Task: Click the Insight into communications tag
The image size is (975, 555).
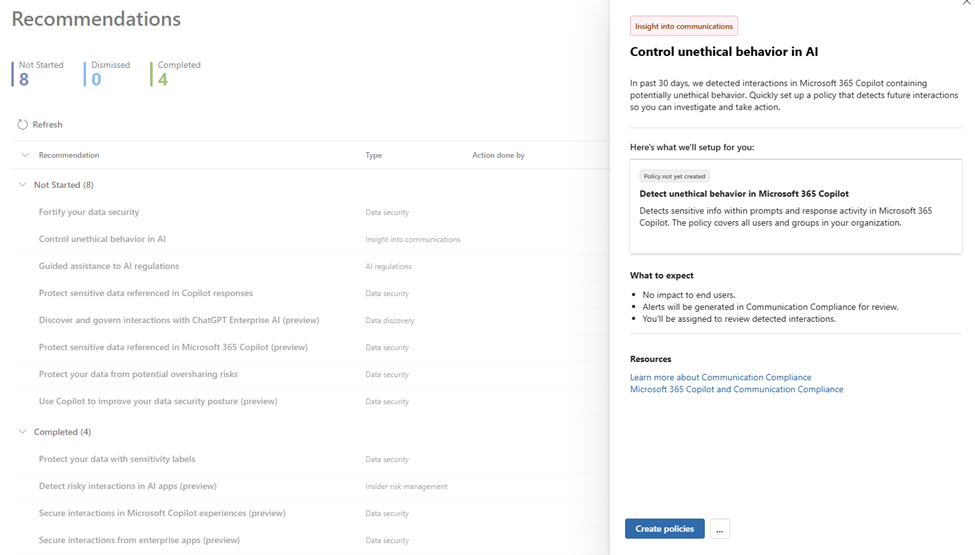Action: pos(684,26)
